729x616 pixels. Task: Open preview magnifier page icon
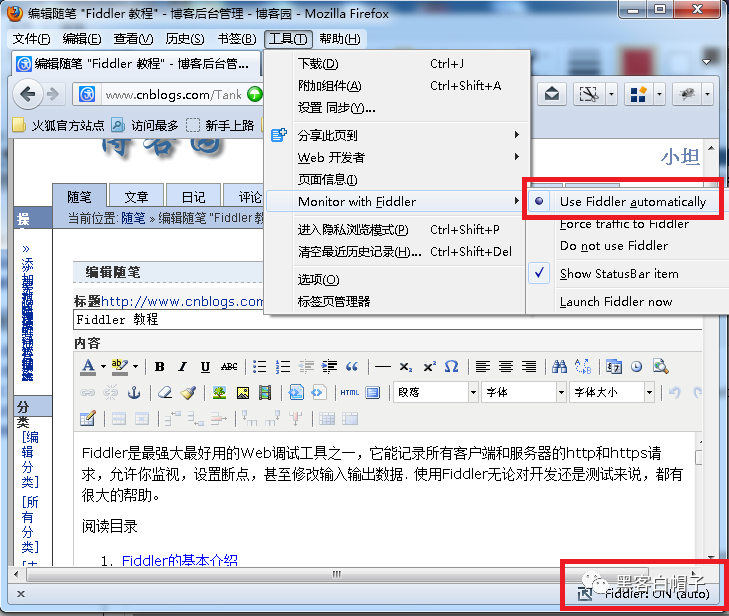click(x=660, y=367)
